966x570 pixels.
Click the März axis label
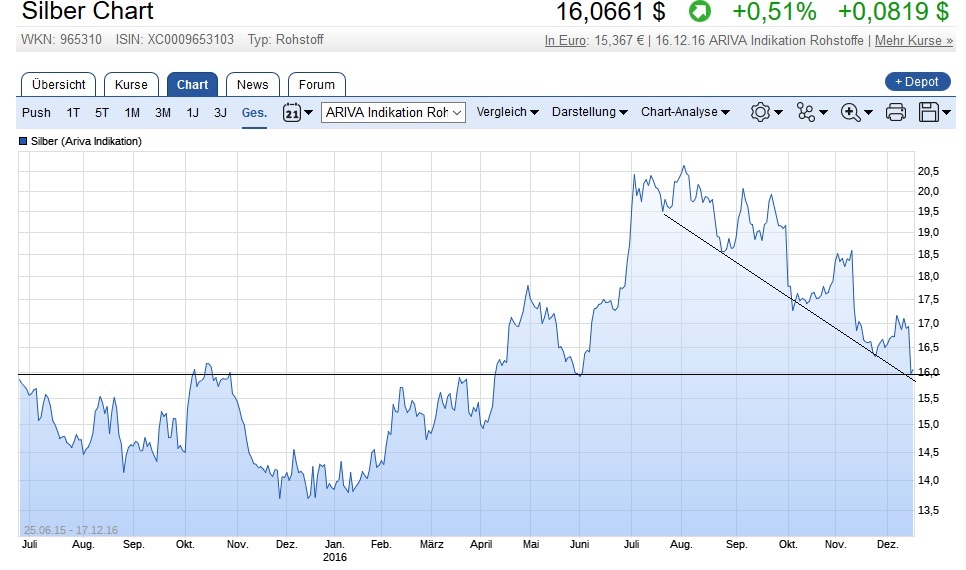431,544
